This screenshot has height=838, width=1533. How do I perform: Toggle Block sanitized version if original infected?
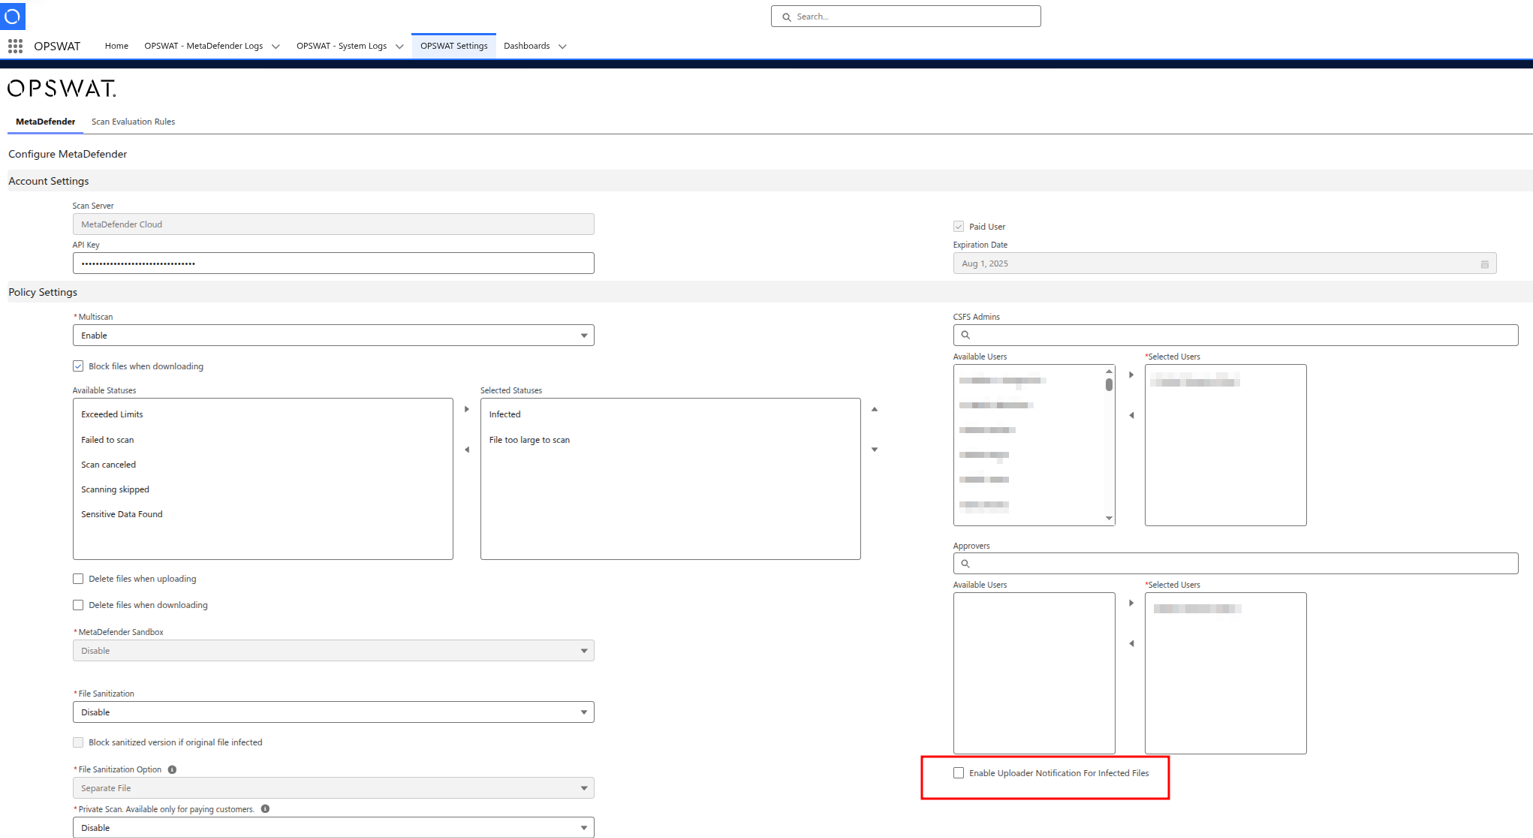click(x=78, y=743)
